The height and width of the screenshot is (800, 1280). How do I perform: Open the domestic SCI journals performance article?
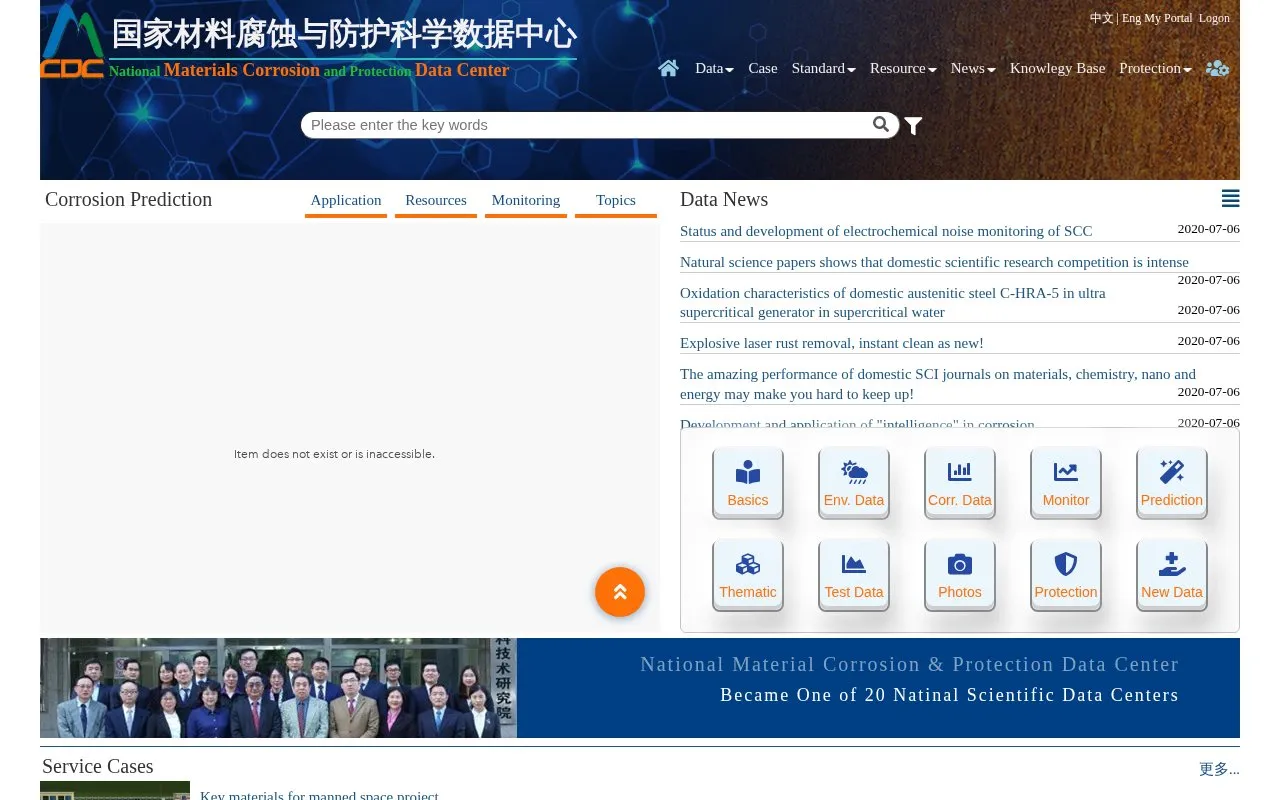(x=938, y=384)
